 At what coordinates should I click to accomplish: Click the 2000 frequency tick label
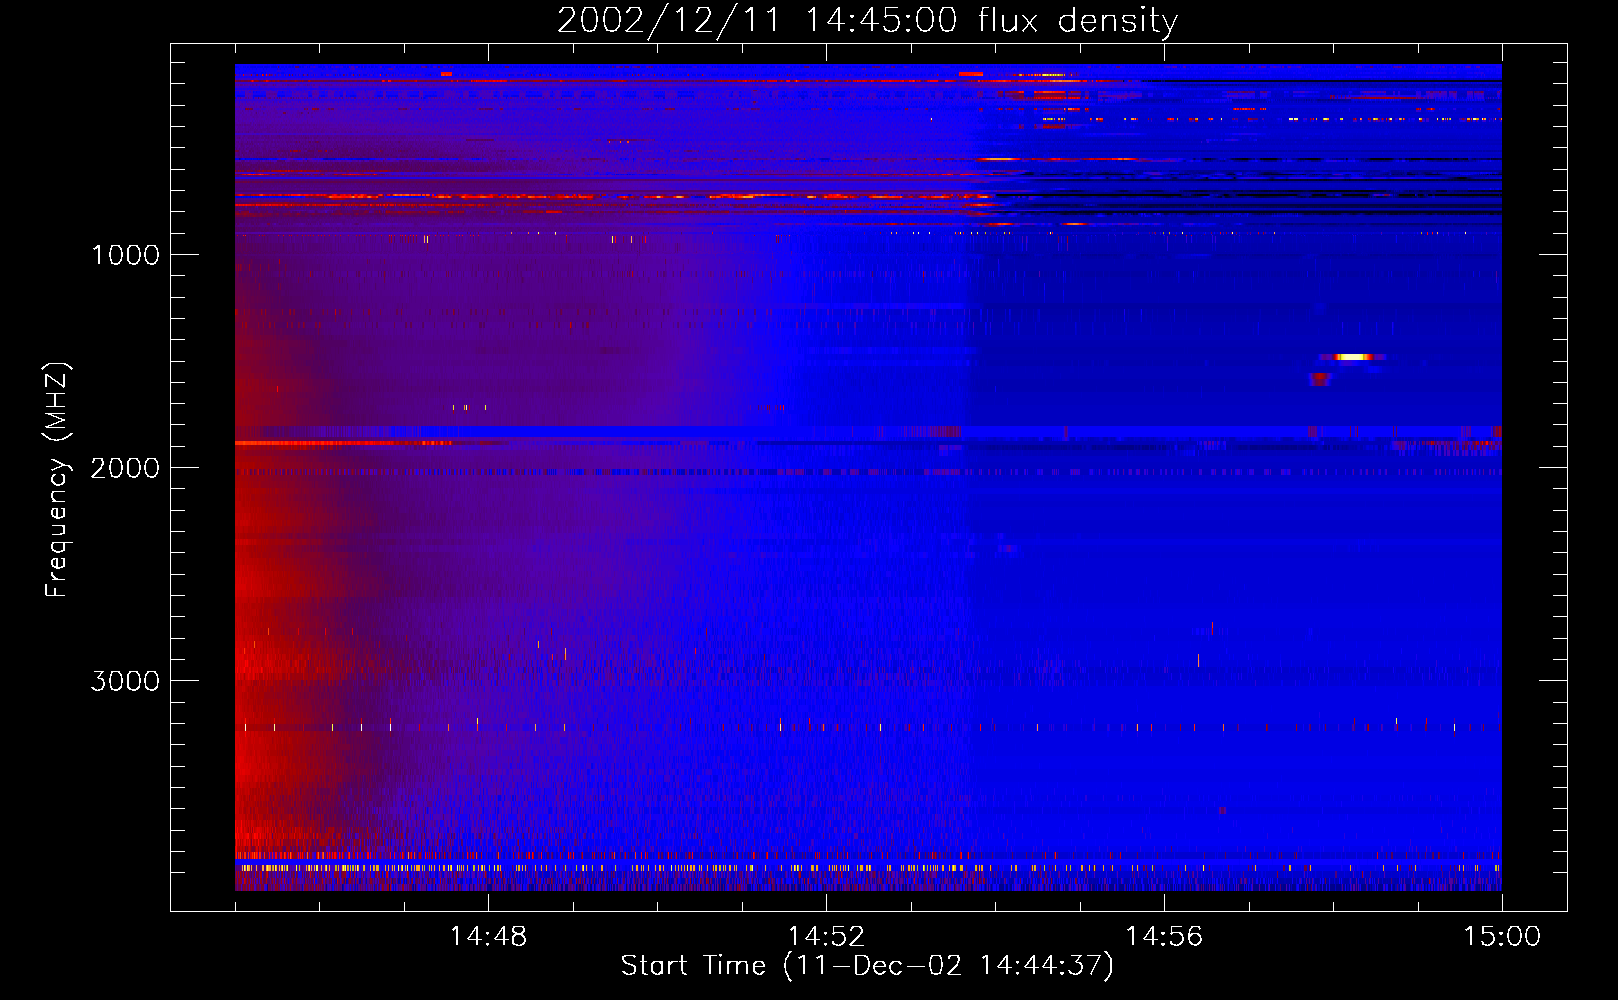[125, 468]
